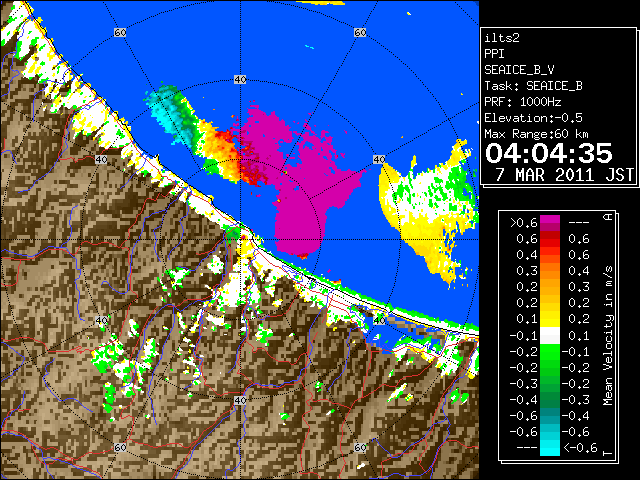Image resolution: width=640 pixels, height=480 pixels.
Task: Pick the bright red legend swatch
Action: pyautogui.click(x=550, y=242)
